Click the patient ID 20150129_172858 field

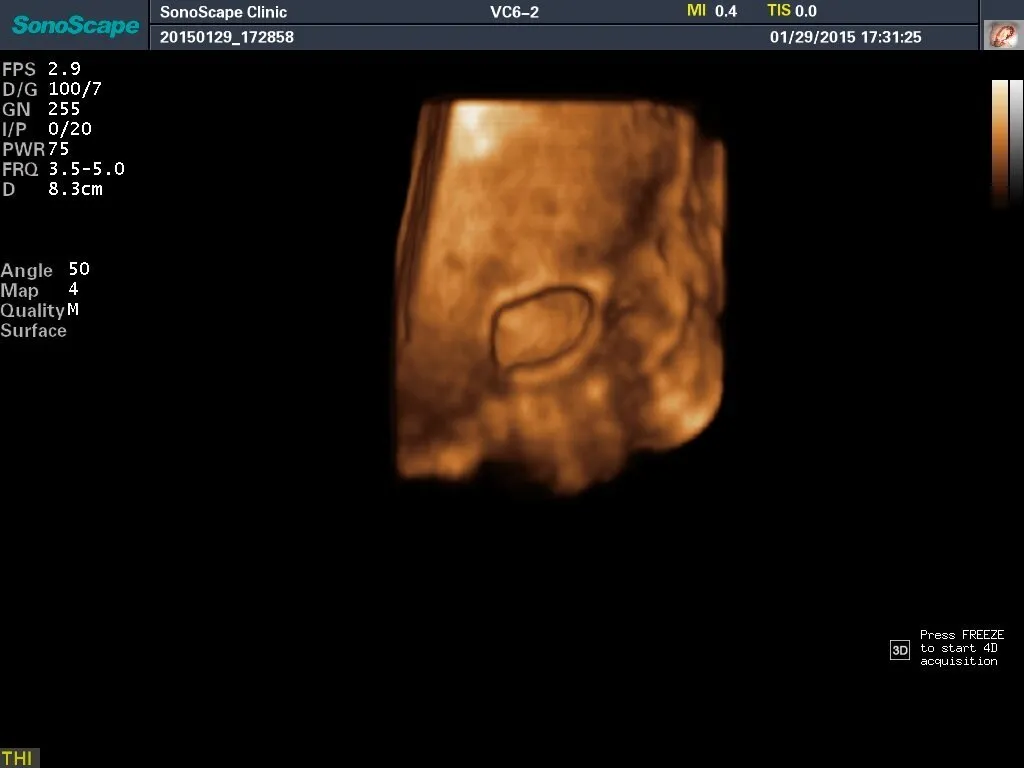227,37
